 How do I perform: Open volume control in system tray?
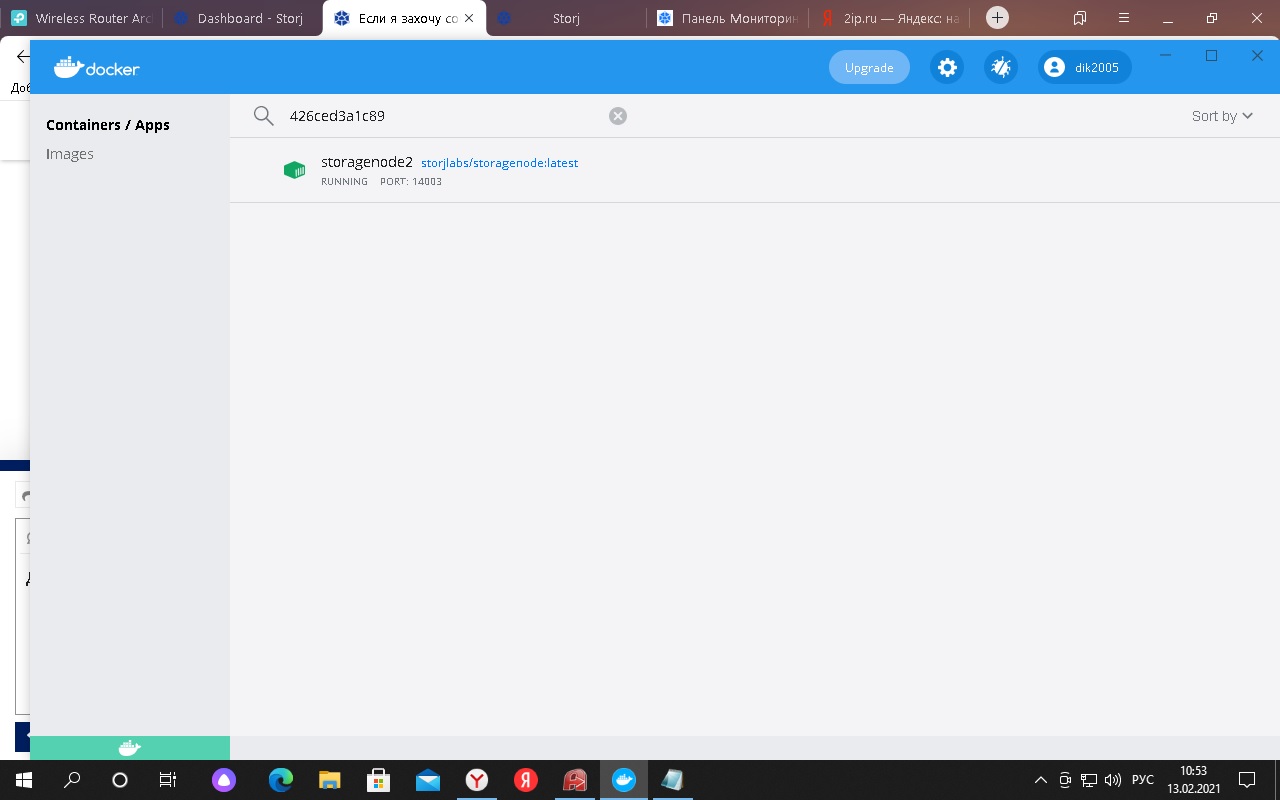click(x=1113, y=780)
